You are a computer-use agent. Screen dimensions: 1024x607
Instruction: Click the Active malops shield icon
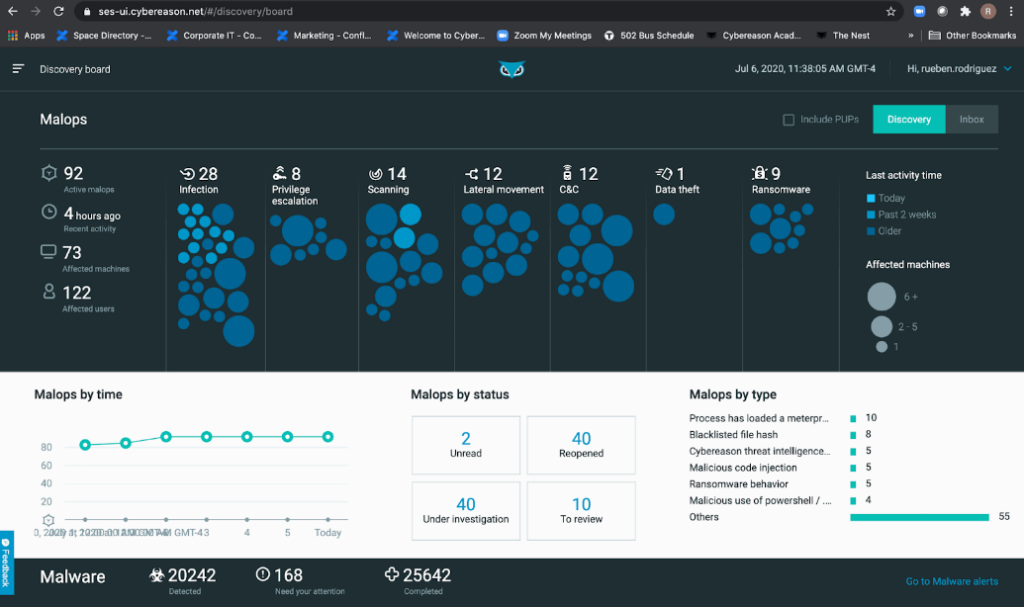(x=49, y=172)
